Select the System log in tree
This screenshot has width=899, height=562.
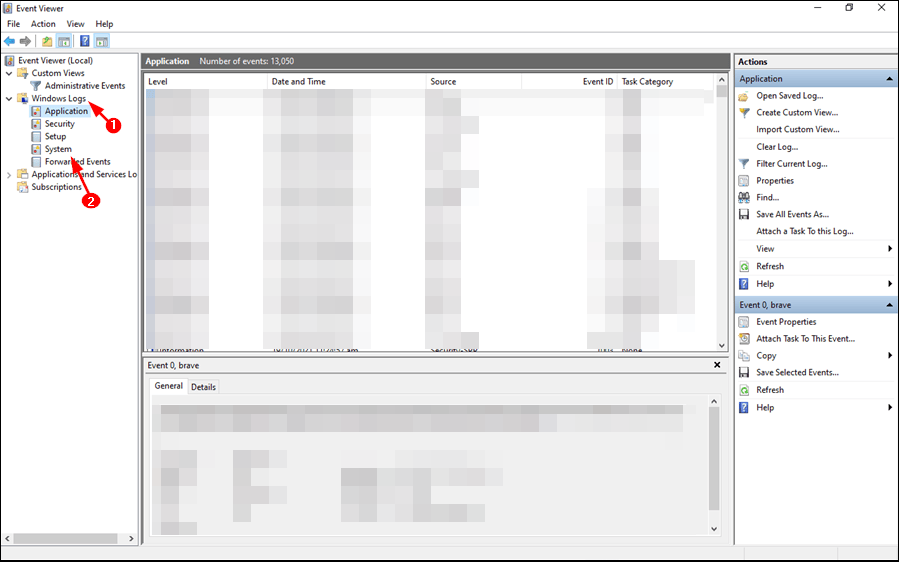click(x=58, y=149)
